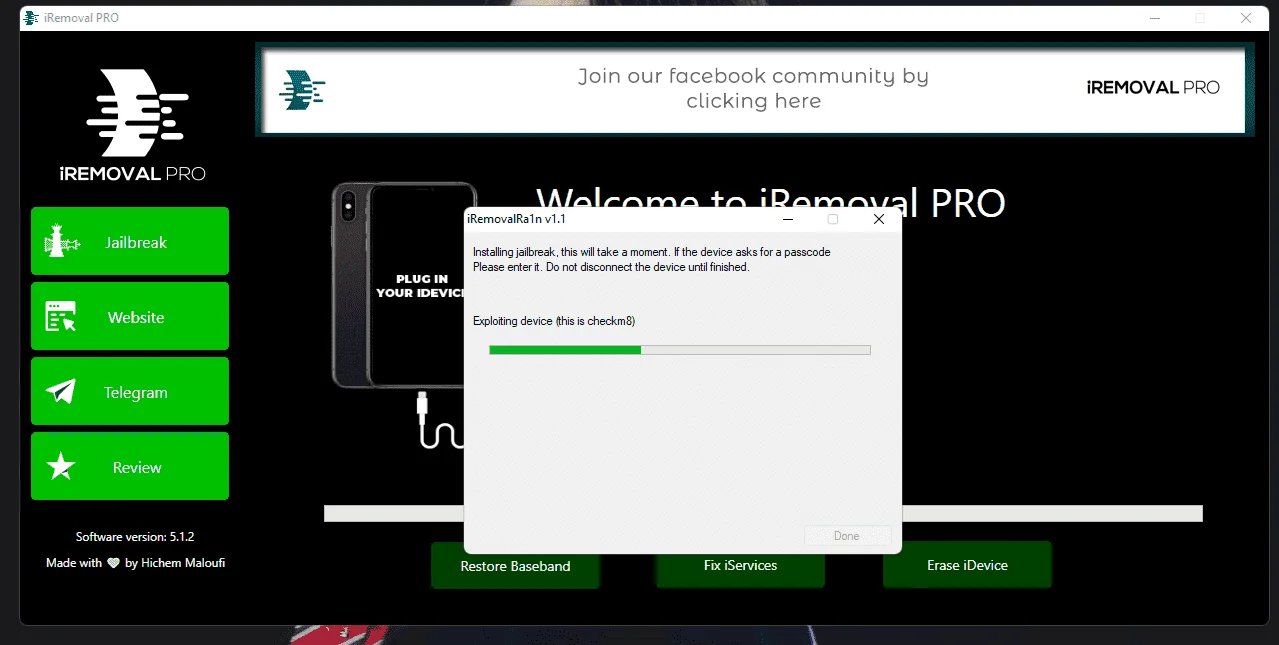1279x645 pixels.
Task: Click the Jailbreak chess-piece icon
Action: click(60, 242)
